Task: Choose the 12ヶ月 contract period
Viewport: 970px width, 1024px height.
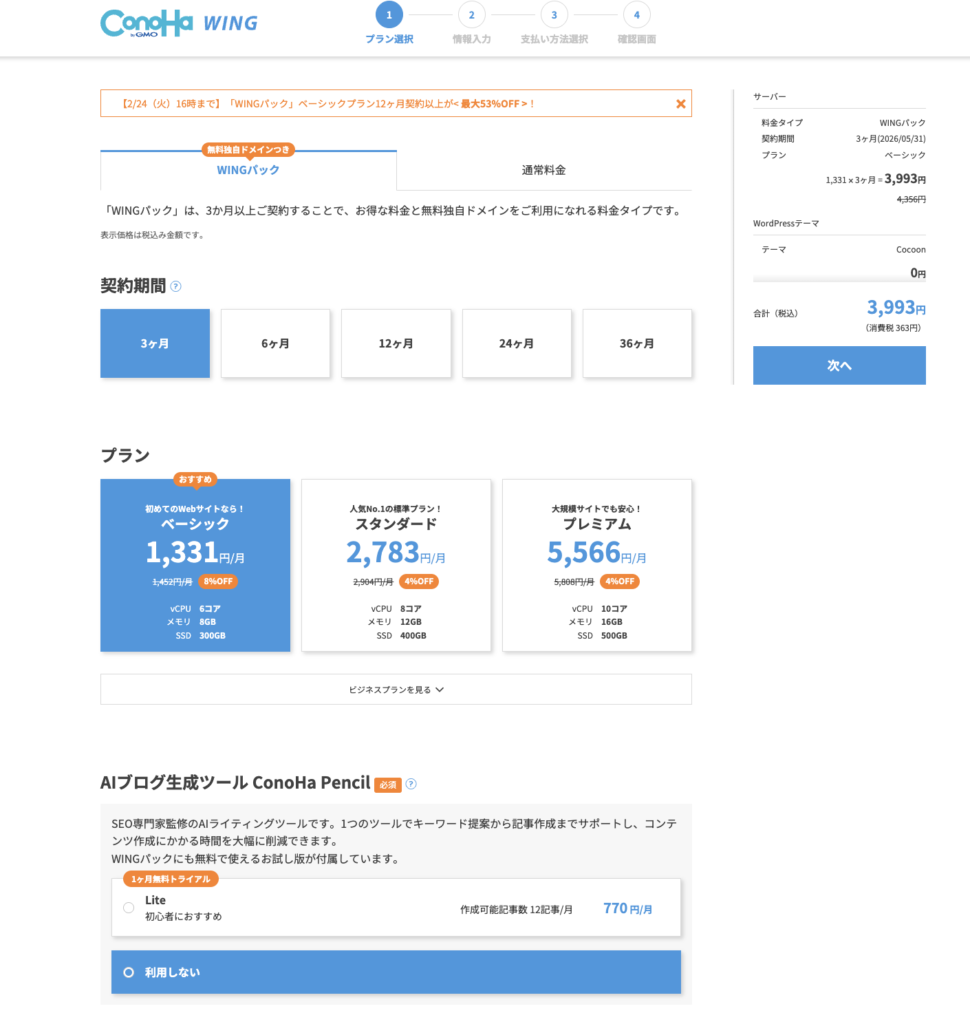Action: (x=396, y=343)
